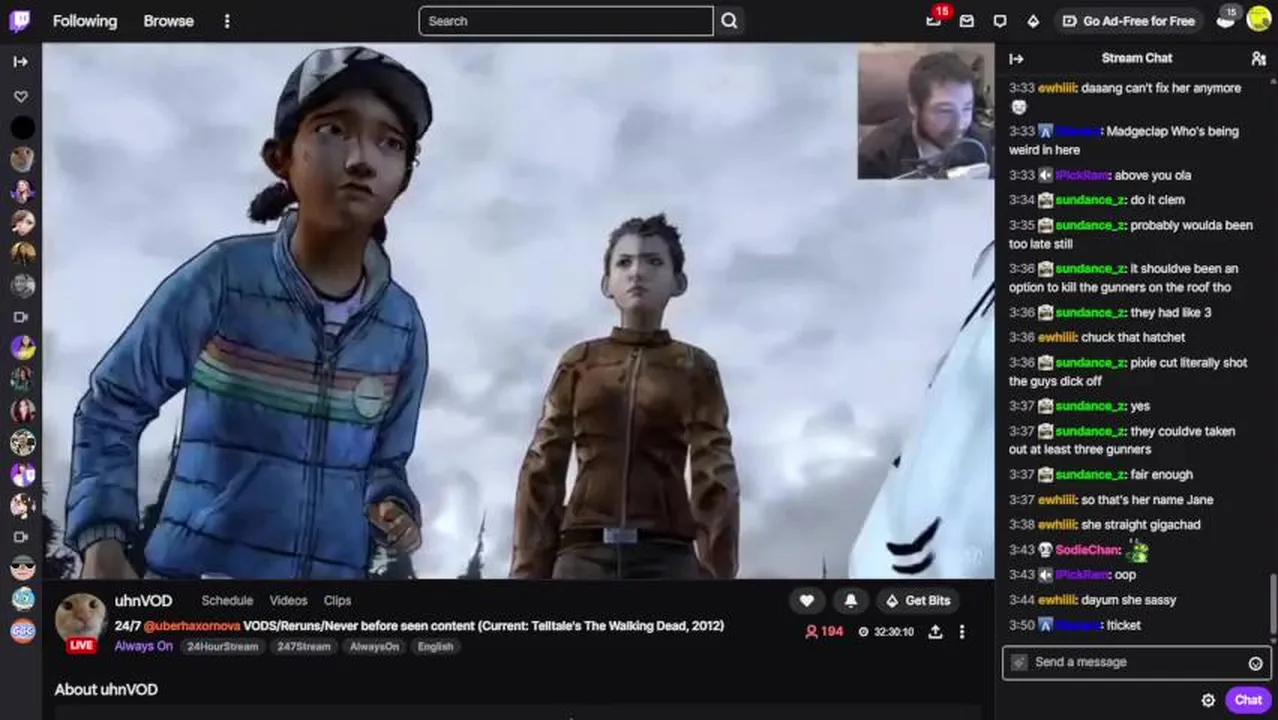
Task: Click the first camera icon in left sidebar
Action: (x=21, y=317)
